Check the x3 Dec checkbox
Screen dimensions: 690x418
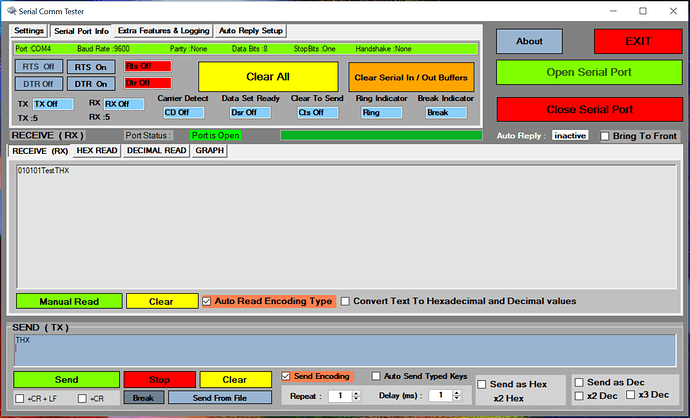(631, 395)
